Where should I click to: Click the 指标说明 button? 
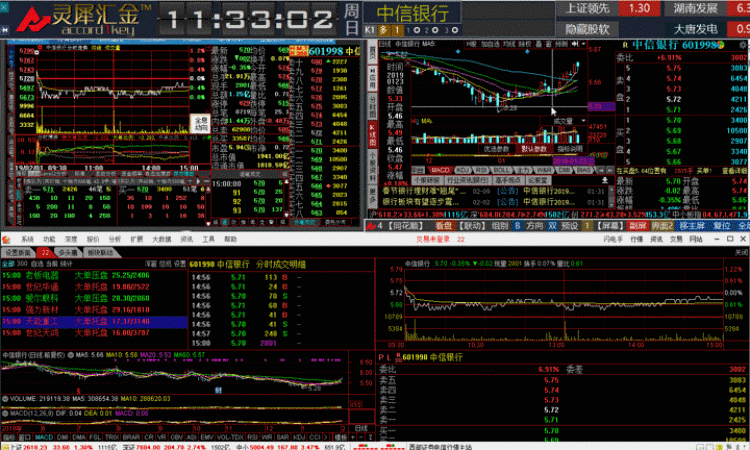click(570, 149)
